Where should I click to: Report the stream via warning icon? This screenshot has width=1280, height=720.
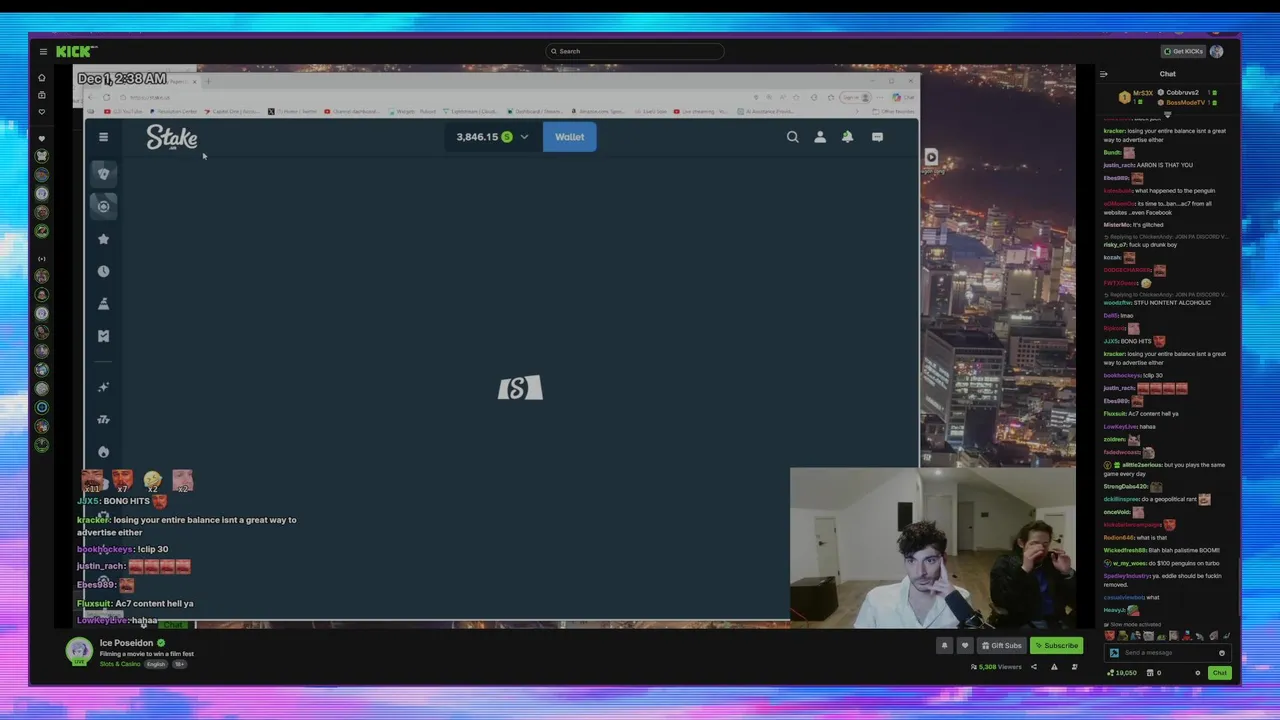1054,667
